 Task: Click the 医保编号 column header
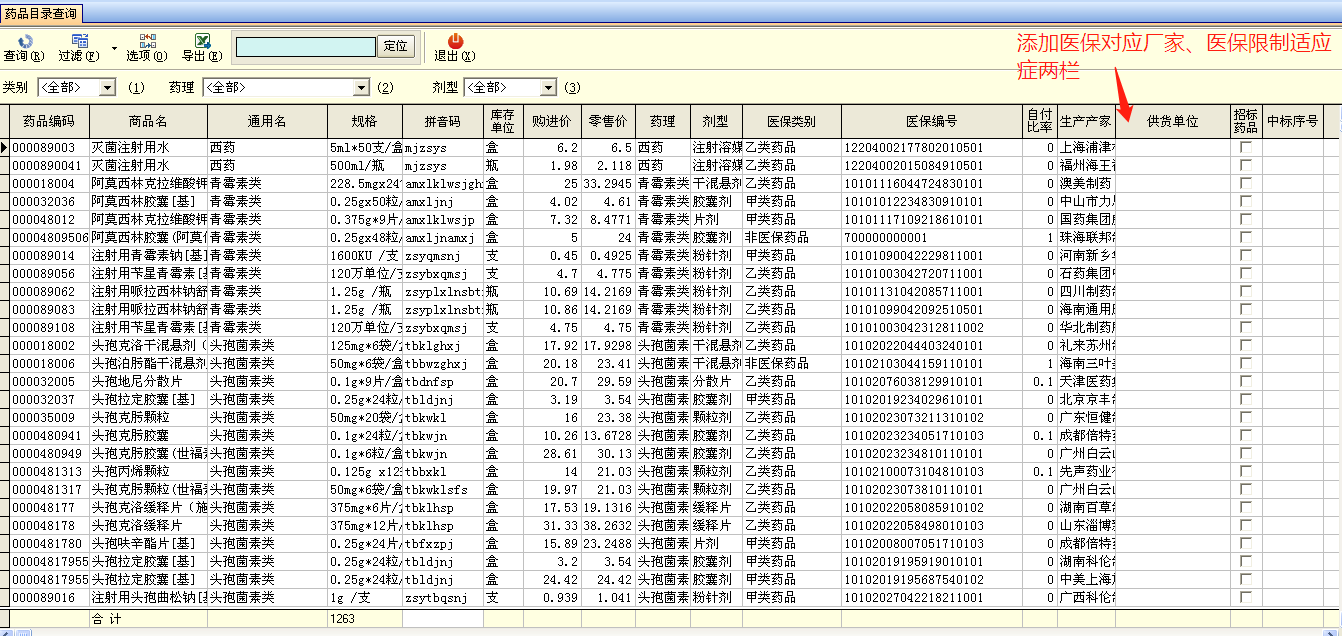[932, 121]
